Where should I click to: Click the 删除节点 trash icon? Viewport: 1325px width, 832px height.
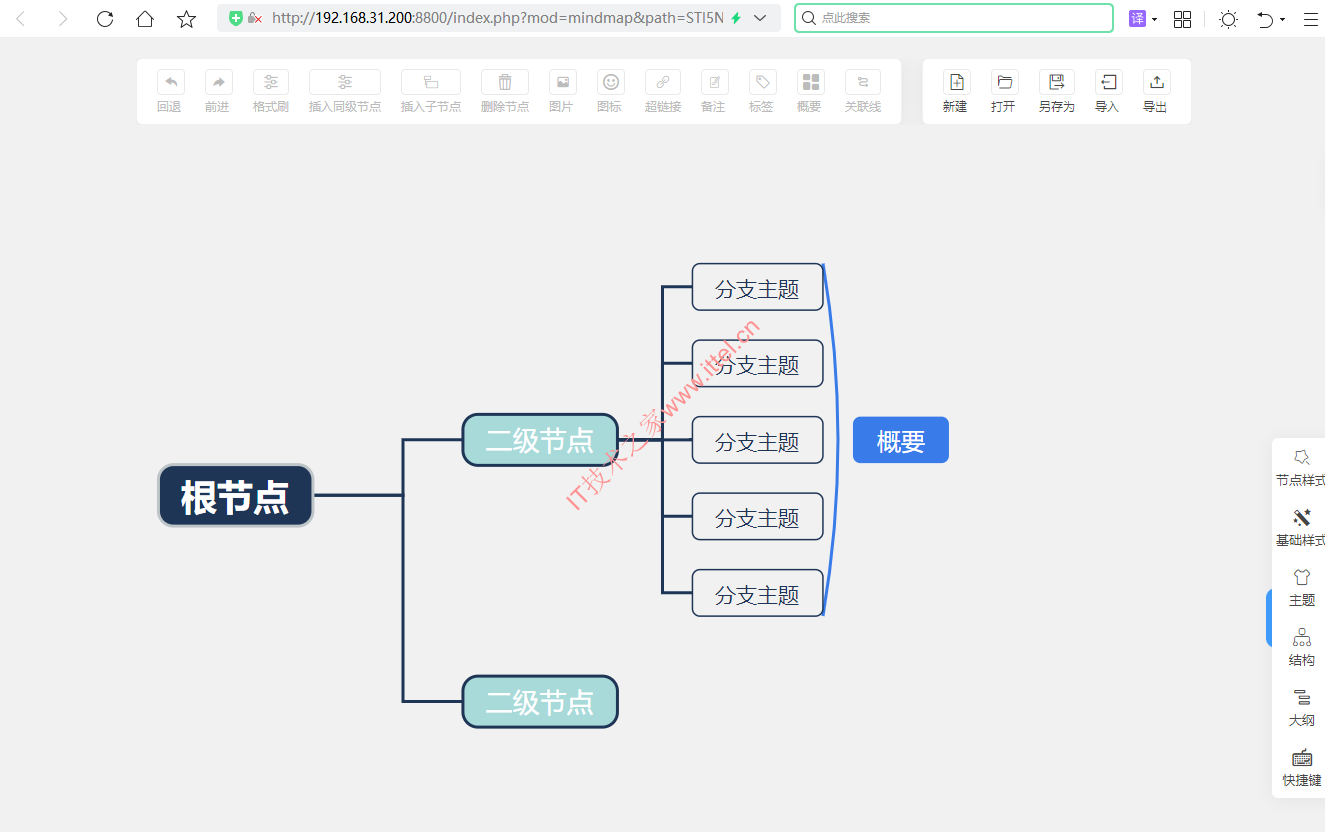[505, 82]
